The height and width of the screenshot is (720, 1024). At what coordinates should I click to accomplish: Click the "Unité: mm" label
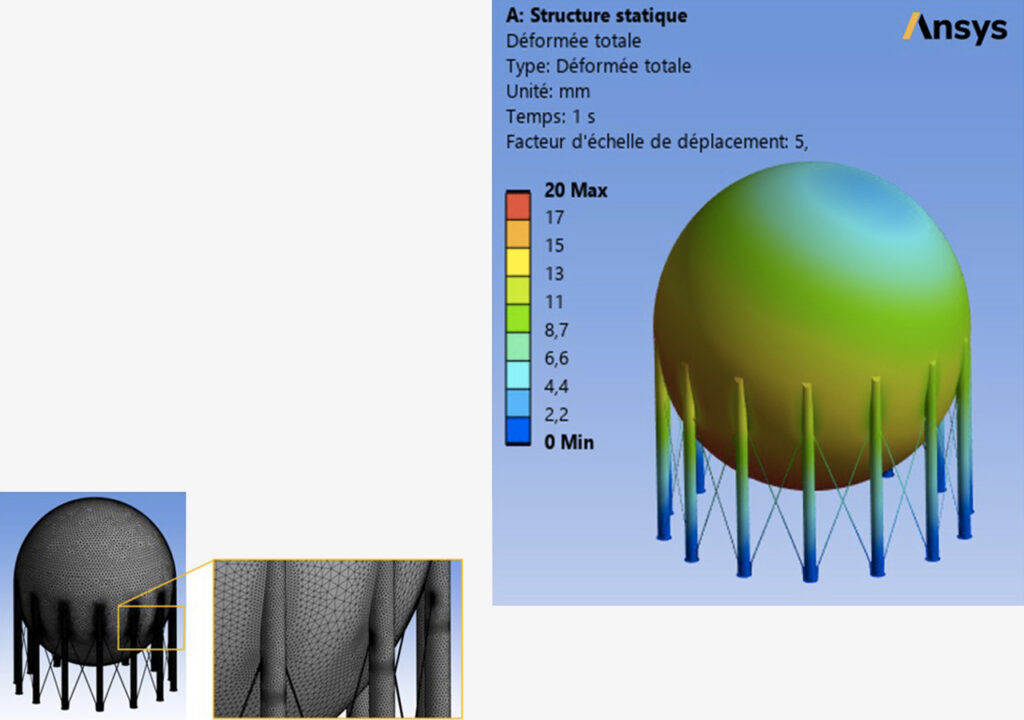548,91
